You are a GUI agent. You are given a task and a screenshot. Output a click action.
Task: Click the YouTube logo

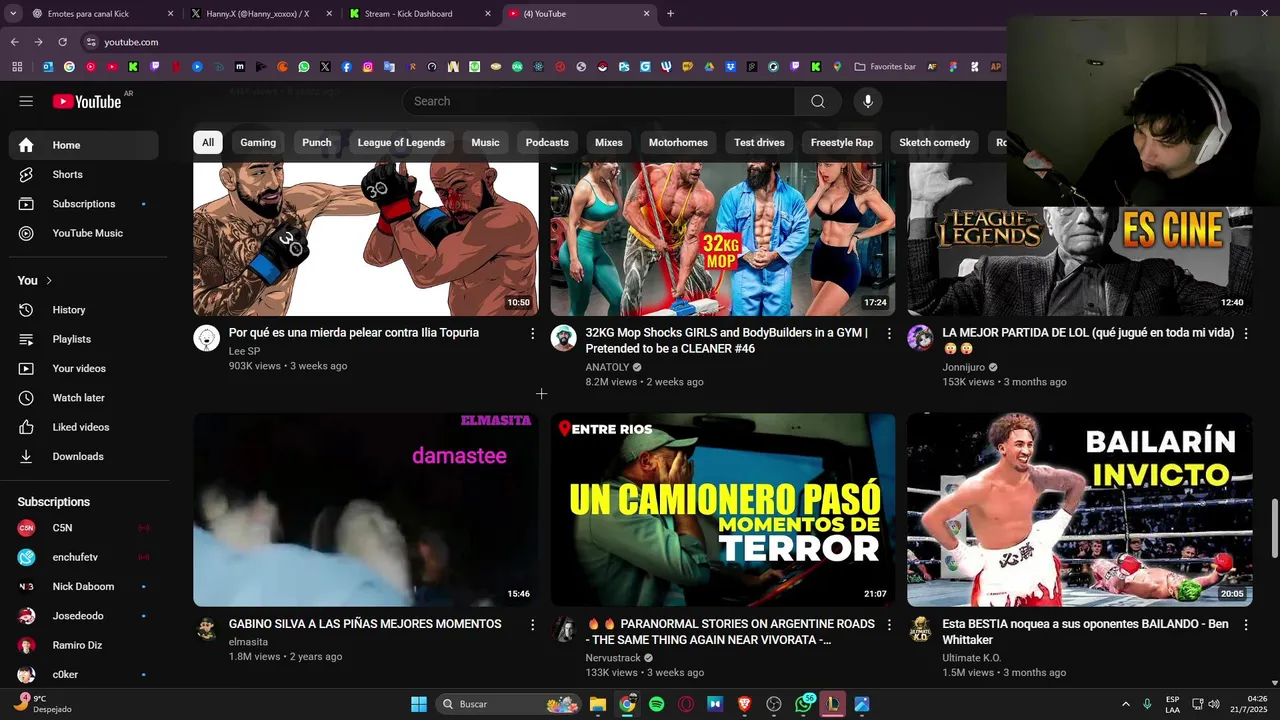(87, 101)
